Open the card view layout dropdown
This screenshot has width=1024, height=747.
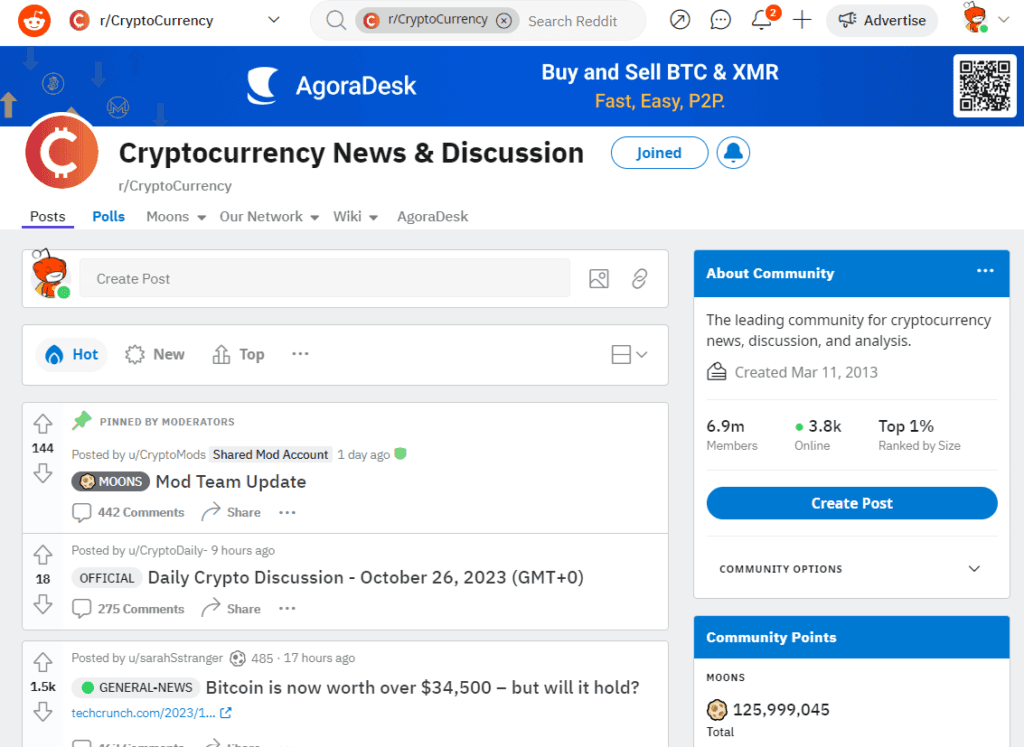pos(630,355)
